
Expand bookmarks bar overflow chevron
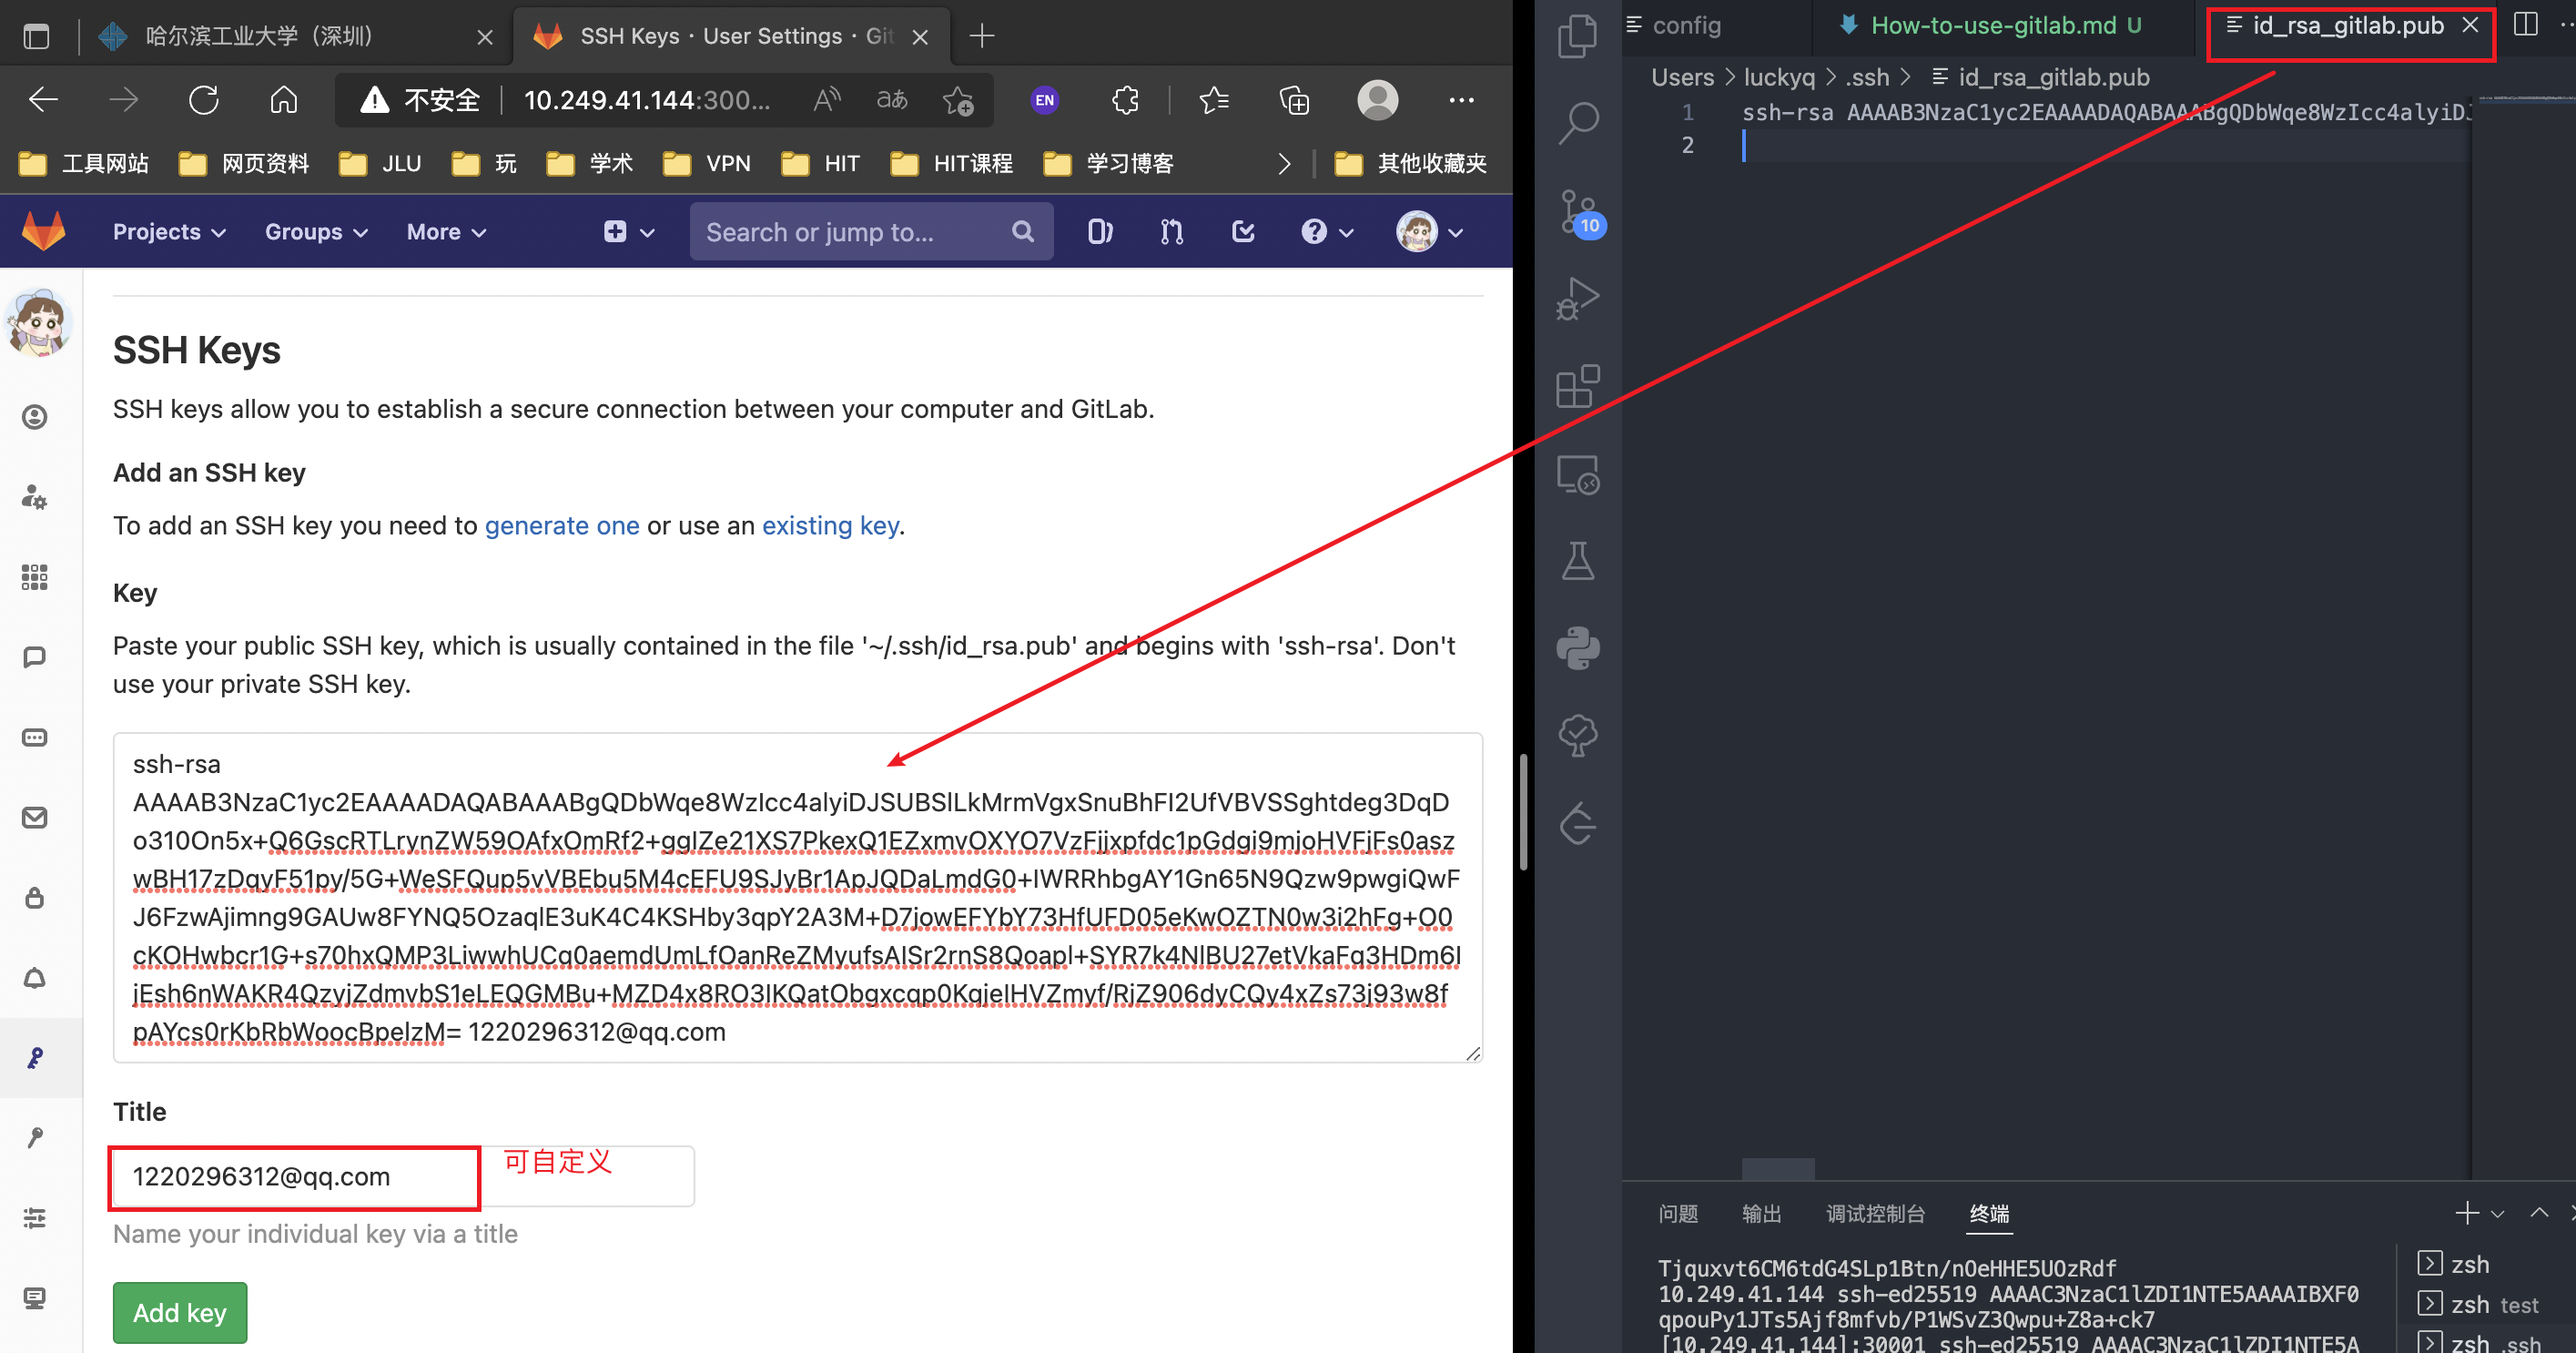1284,164
